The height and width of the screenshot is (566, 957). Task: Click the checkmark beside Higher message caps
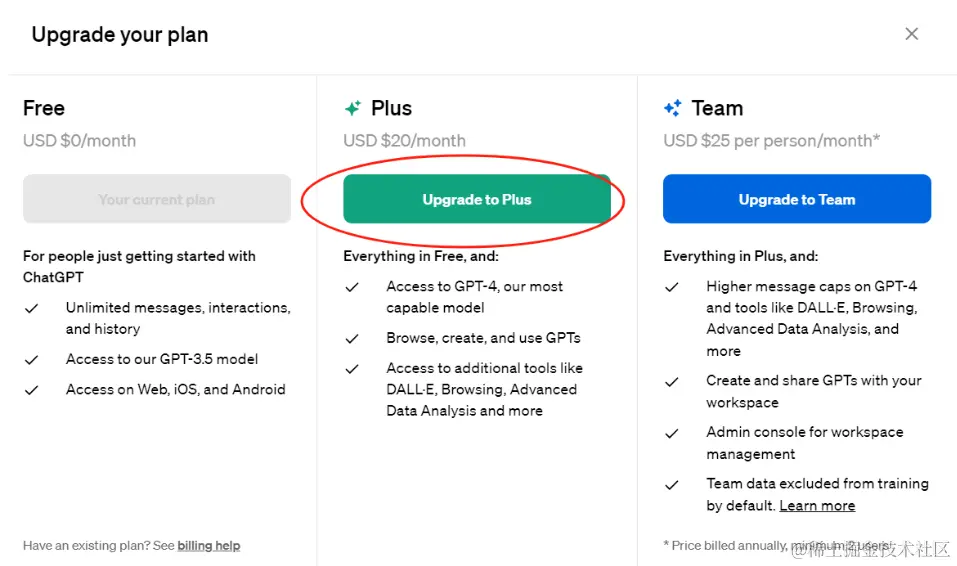[x=672, y=287]
